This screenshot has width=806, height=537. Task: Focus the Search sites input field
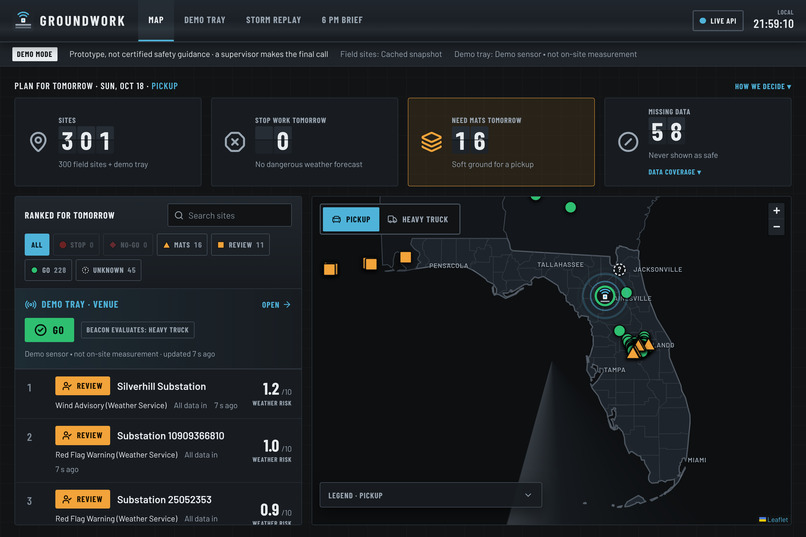pos(229,215)
